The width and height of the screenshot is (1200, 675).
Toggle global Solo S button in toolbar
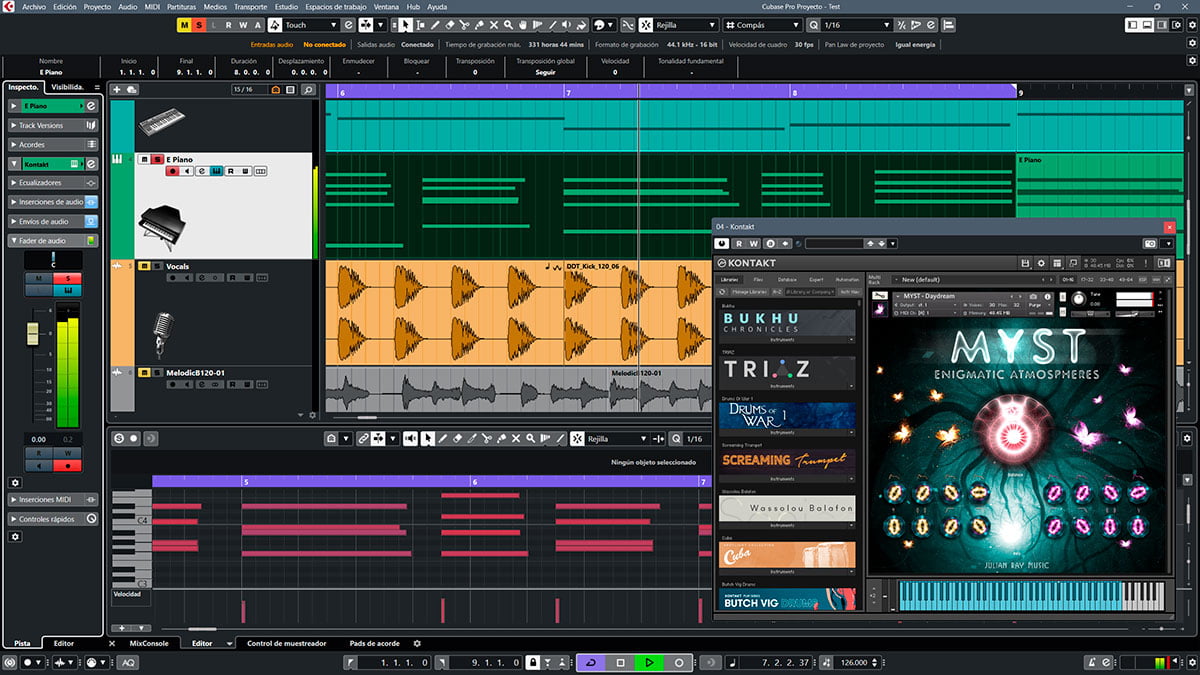(200, 24)
